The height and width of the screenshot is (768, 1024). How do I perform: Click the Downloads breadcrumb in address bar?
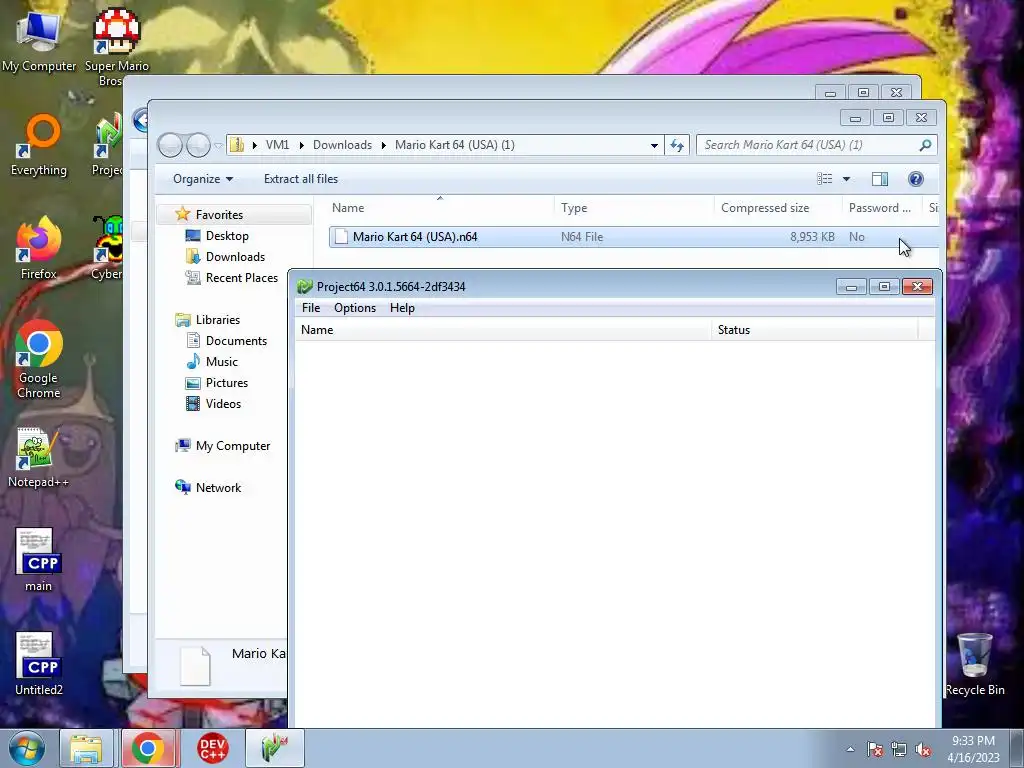[x=342, y=145]
